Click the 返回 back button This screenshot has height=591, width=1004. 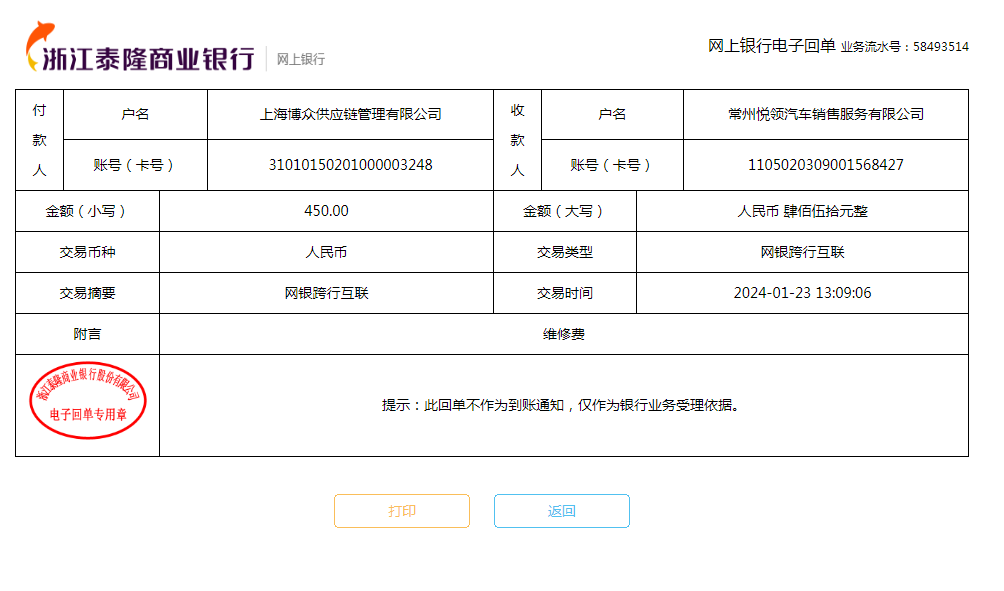coord(561,511)
